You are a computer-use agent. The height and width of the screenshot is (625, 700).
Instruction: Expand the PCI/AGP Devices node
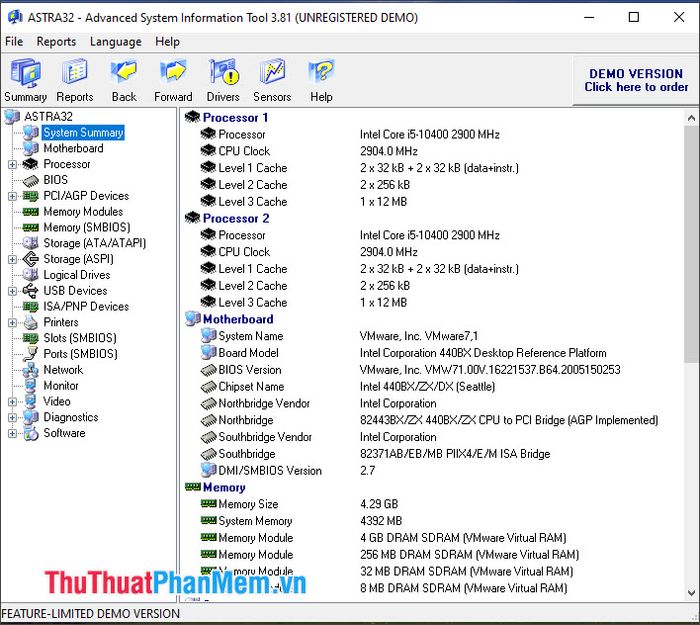pyautogui.click(x=12, y=196)
